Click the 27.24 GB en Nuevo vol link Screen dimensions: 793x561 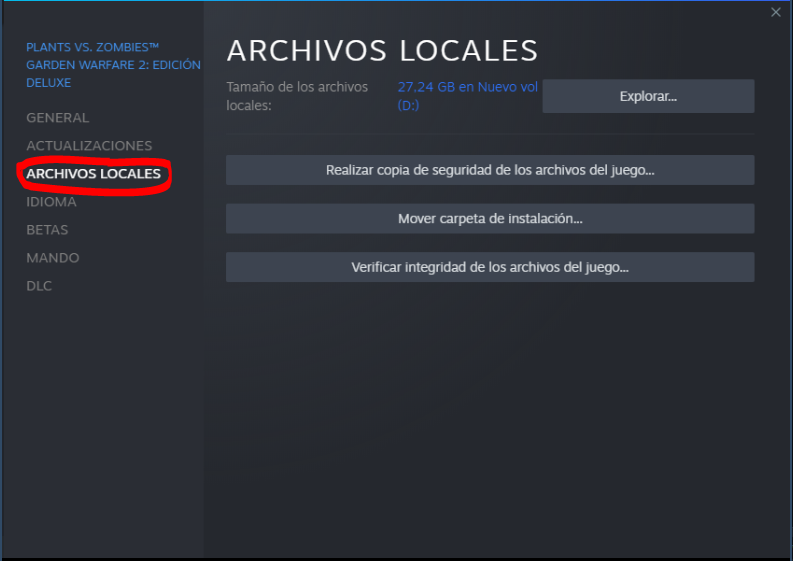467,87
